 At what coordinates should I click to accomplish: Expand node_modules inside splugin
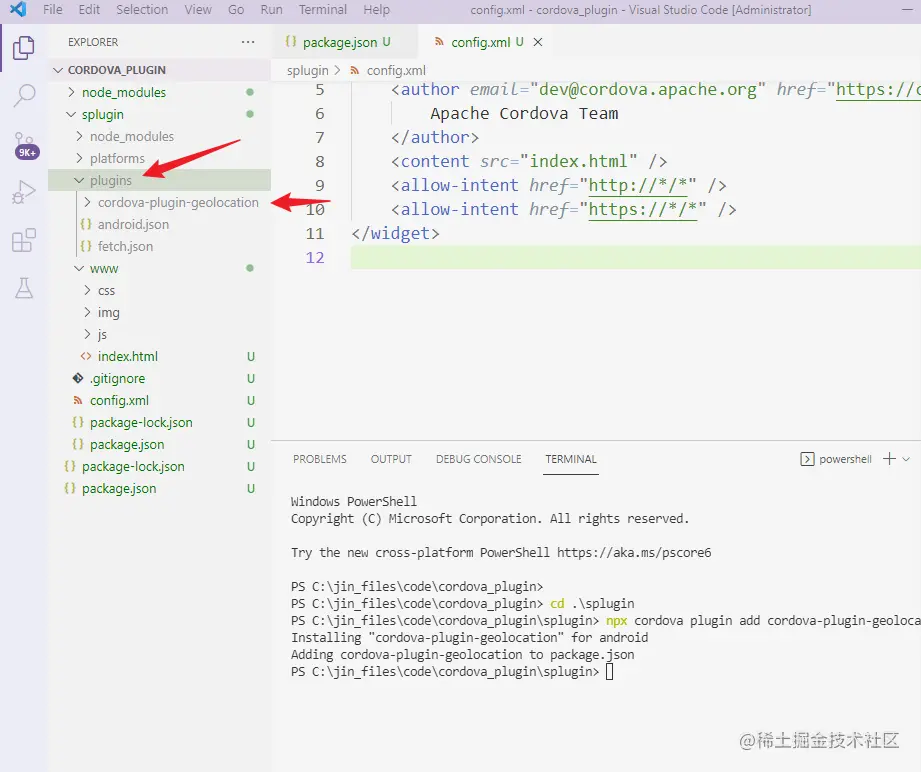tap(160, 136)
